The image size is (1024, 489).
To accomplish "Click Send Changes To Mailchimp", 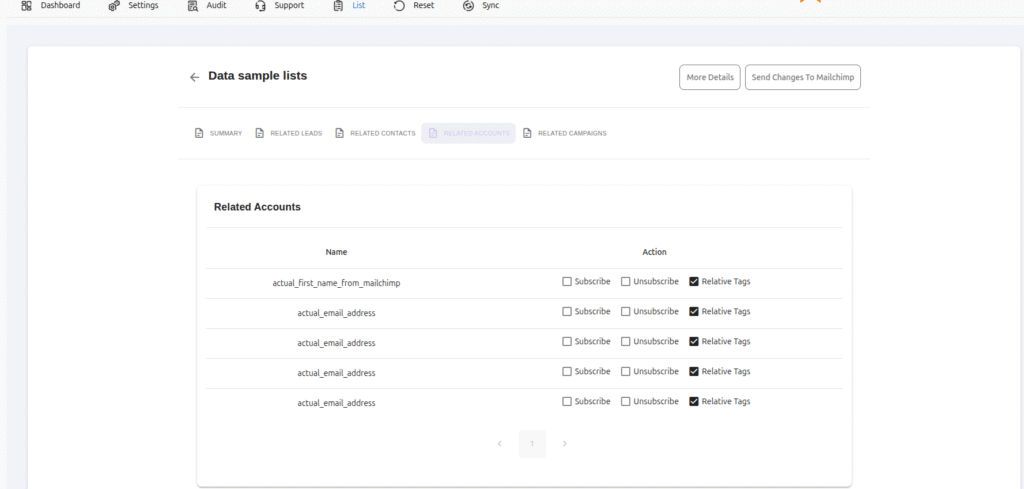I will pyautogui.click(x=803, y=77).
